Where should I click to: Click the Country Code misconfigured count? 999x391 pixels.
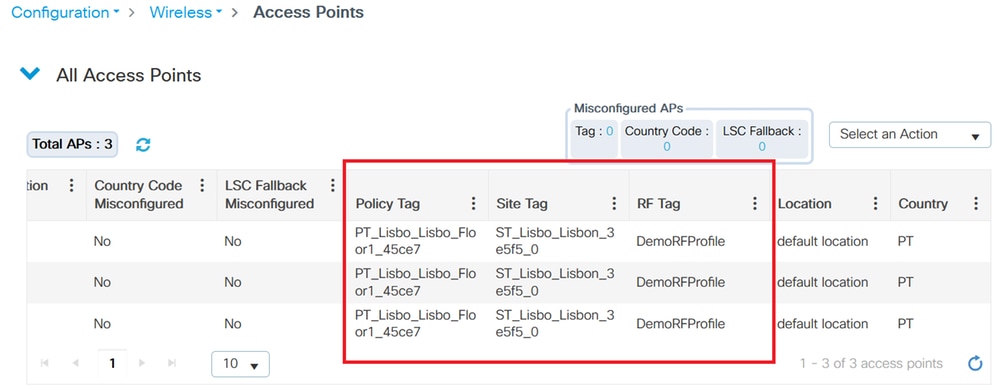pyautogui.click(x=666, y=146)
